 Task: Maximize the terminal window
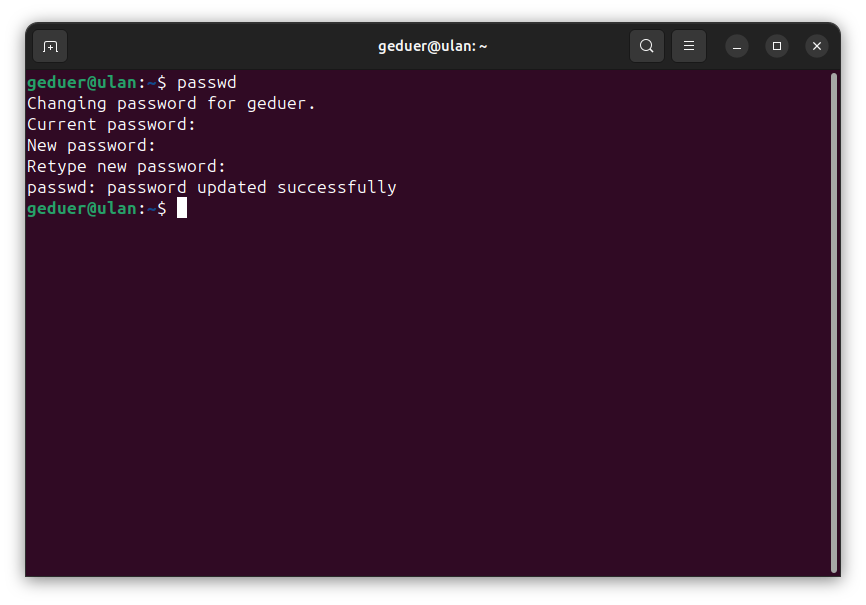pos(777,46)
